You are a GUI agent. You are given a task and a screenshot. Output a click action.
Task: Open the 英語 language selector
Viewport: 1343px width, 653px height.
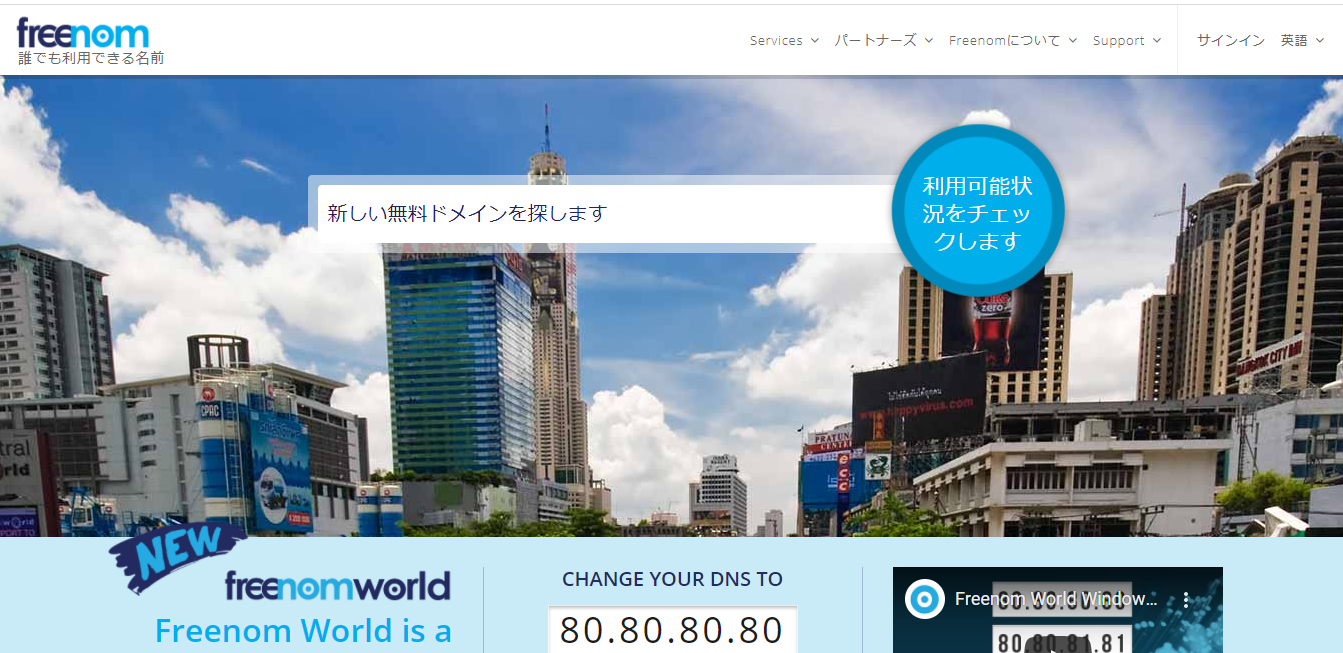(1302, 40)
